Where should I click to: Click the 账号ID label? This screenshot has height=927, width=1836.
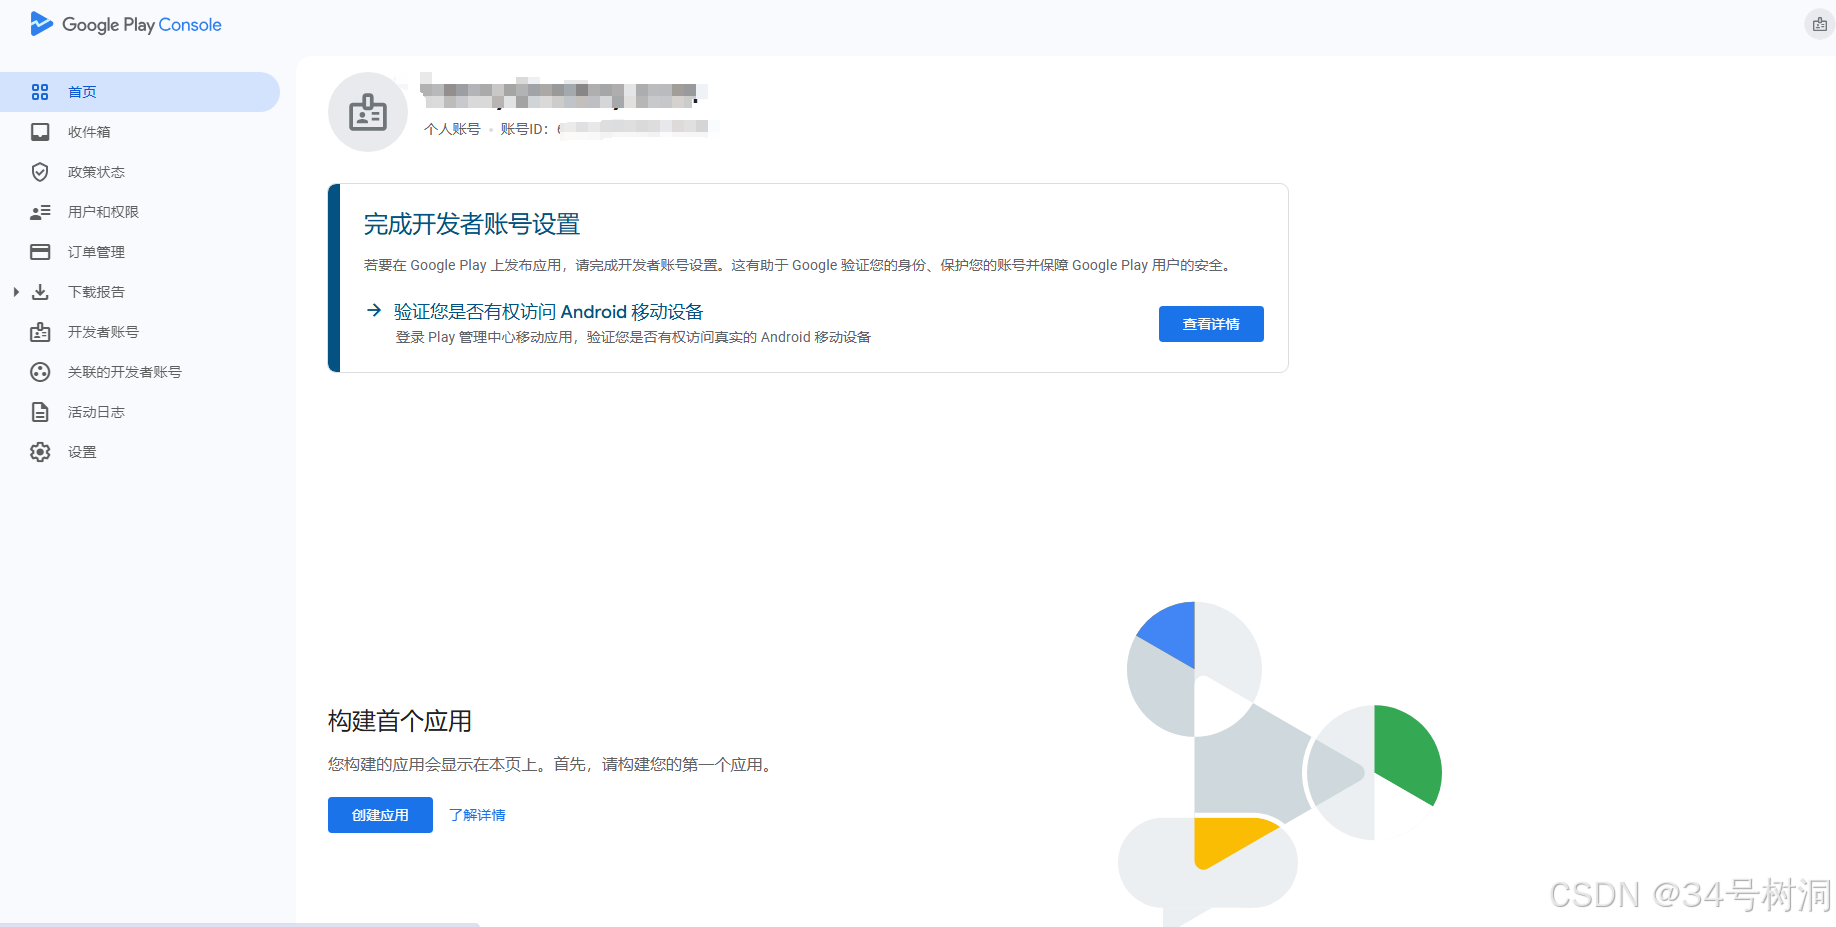(524, 129)
